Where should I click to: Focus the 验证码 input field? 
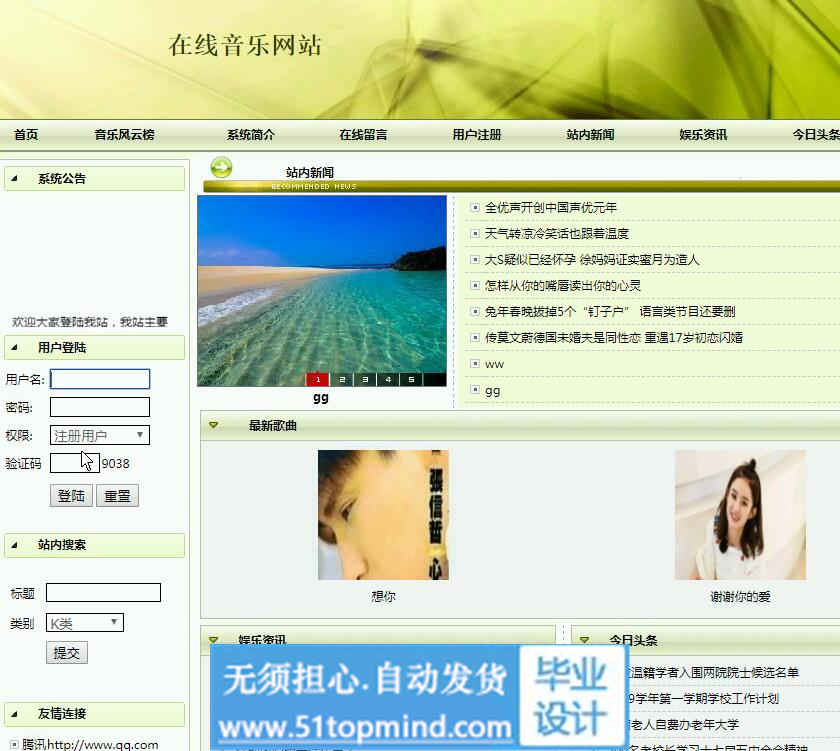74,463
